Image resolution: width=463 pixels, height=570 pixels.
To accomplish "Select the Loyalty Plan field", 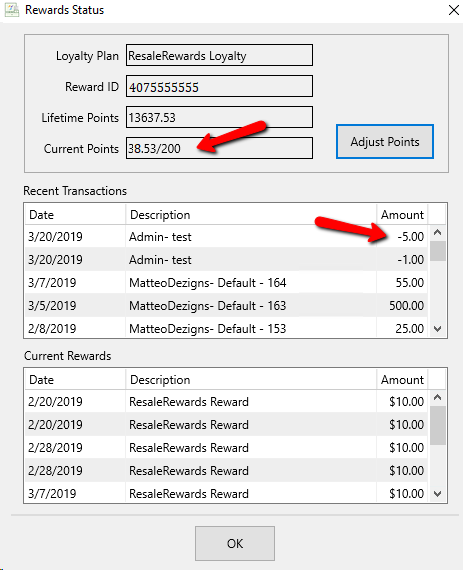I will [219, 55].
